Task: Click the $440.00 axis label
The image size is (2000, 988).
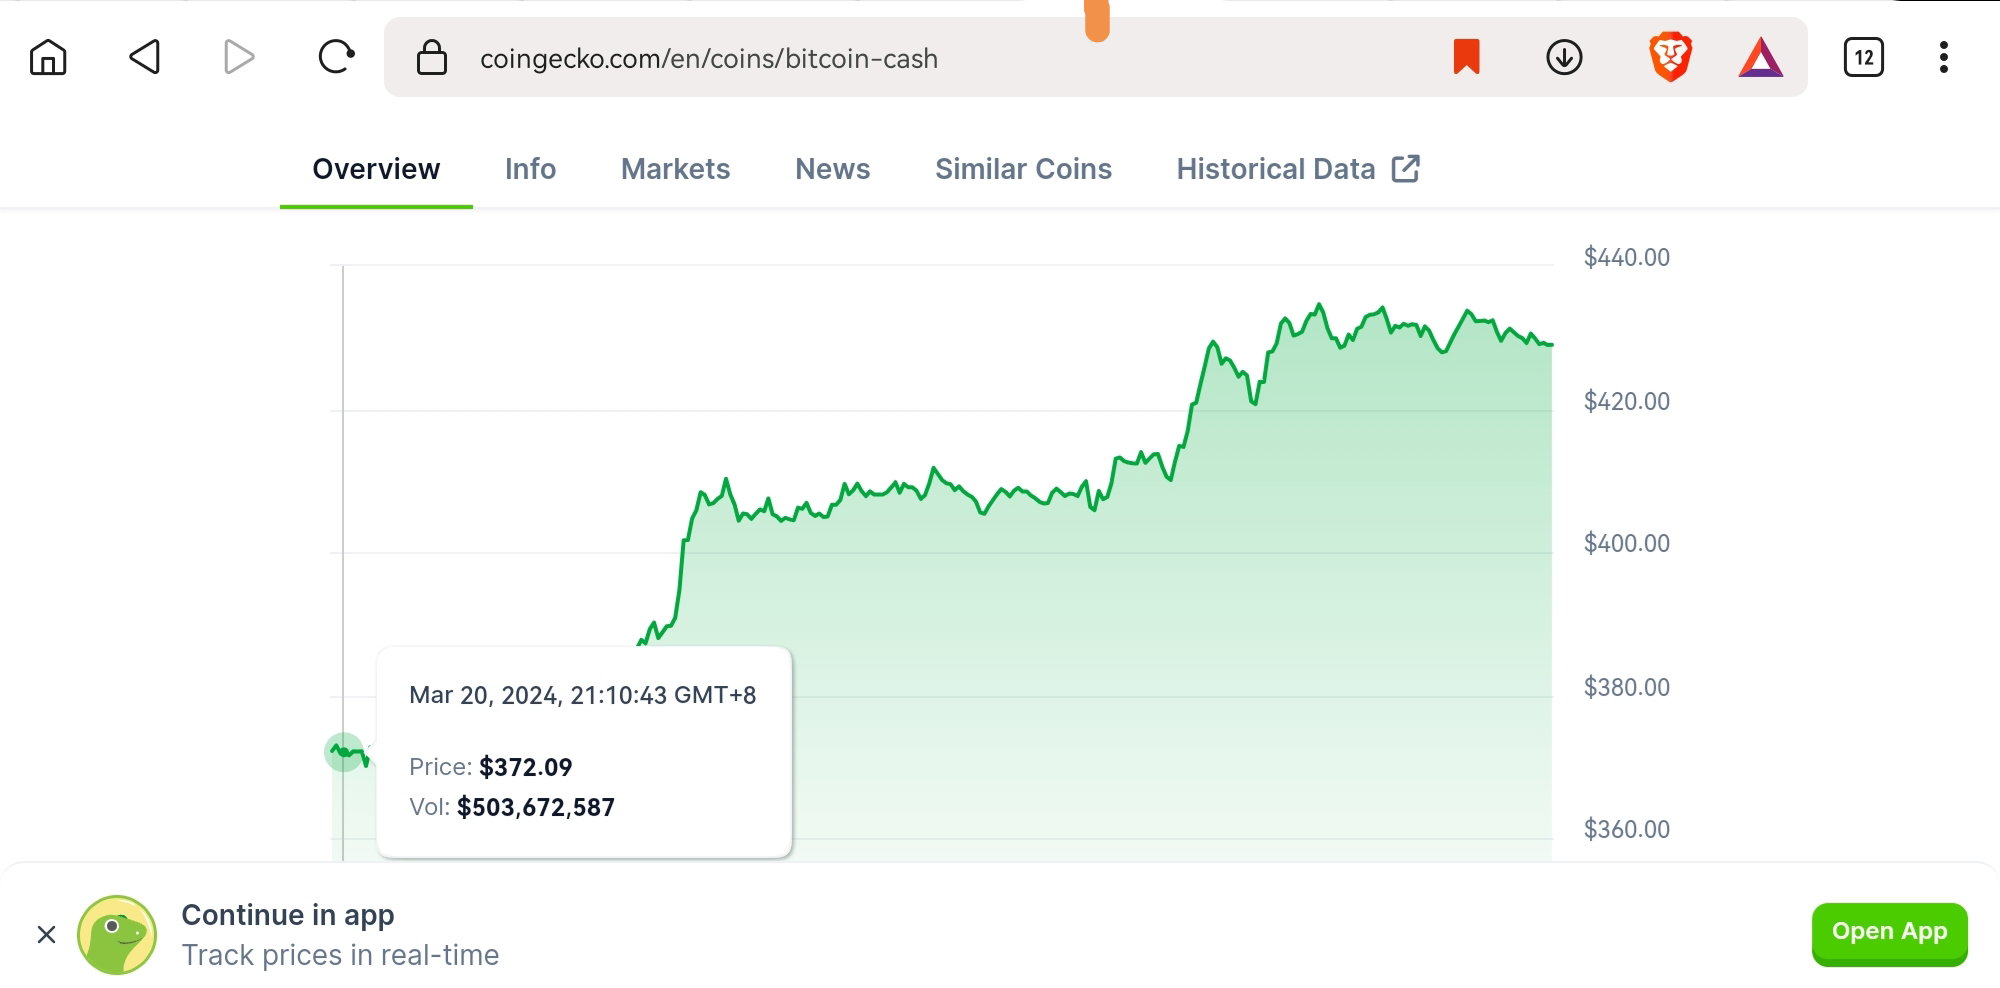Action: tap(1627, 257)
